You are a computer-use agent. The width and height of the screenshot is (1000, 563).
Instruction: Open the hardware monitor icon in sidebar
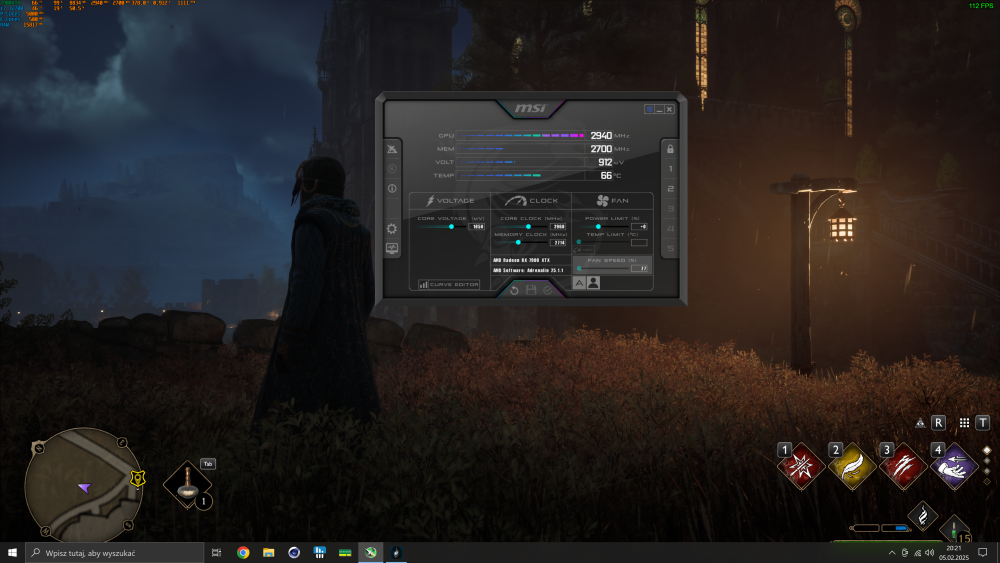tap(392, 248)
